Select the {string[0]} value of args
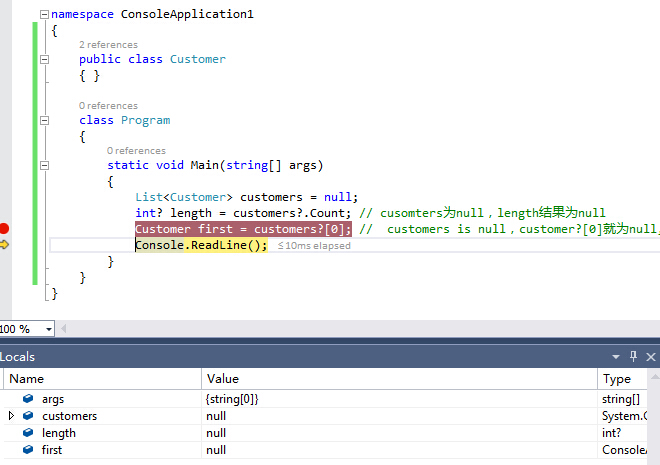Image resolution: width=660 pixels, height=465 pixels. tap(232, 399)
